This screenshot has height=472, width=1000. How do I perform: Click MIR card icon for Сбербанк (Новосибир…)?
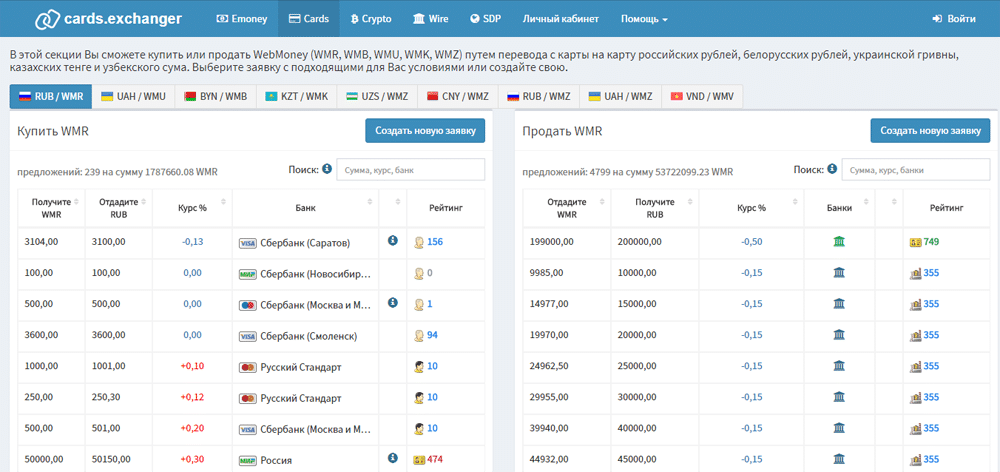click(247, 274)
